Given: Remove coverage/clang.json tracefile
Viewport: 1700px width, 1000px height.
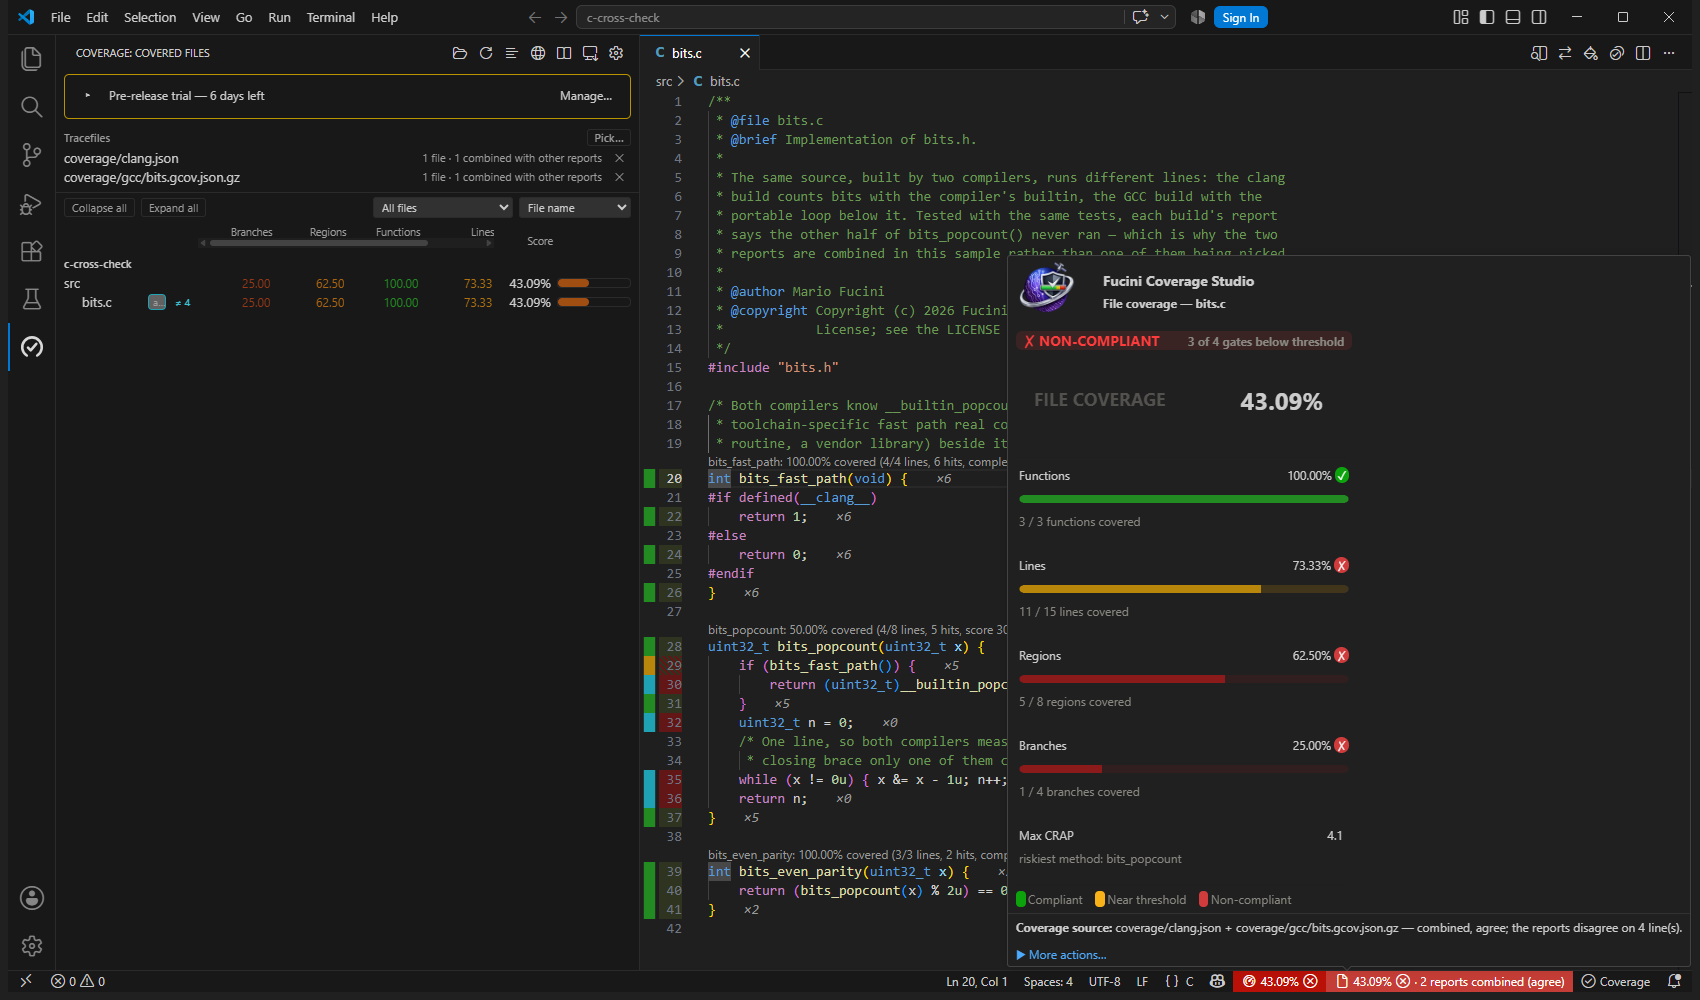Looking at the screenshot, I should 619,158.
